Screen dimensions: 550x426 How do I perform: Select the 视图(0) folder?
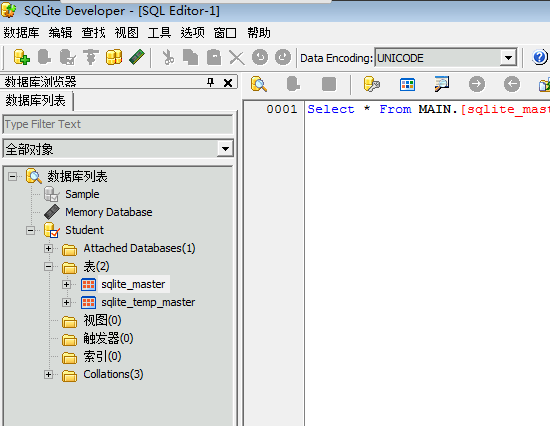[102, 320]
